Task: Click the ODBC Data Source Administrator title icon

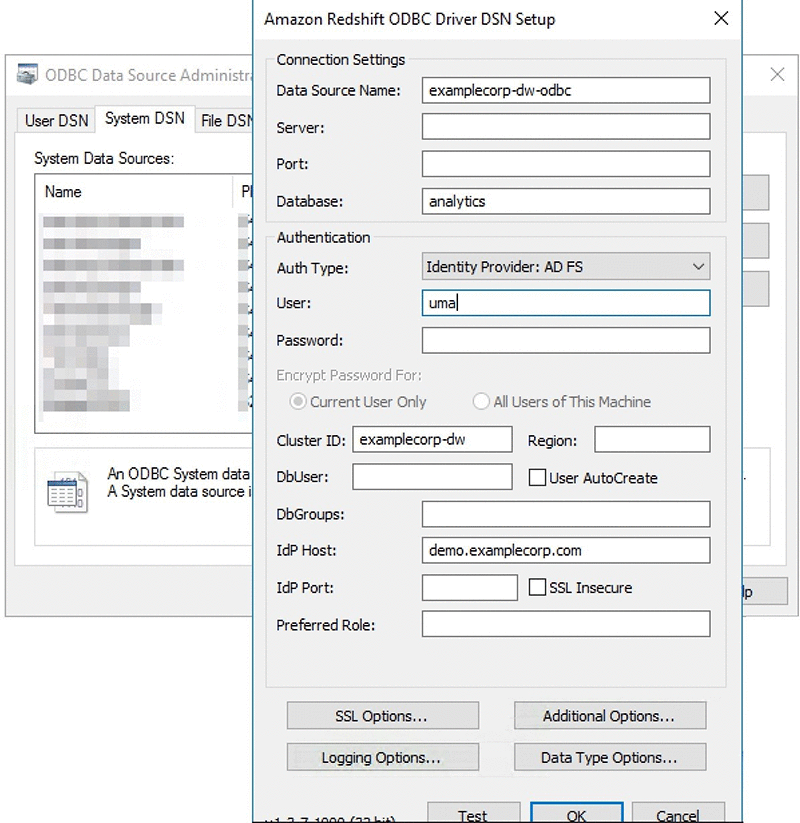Action: pos(27,75)
